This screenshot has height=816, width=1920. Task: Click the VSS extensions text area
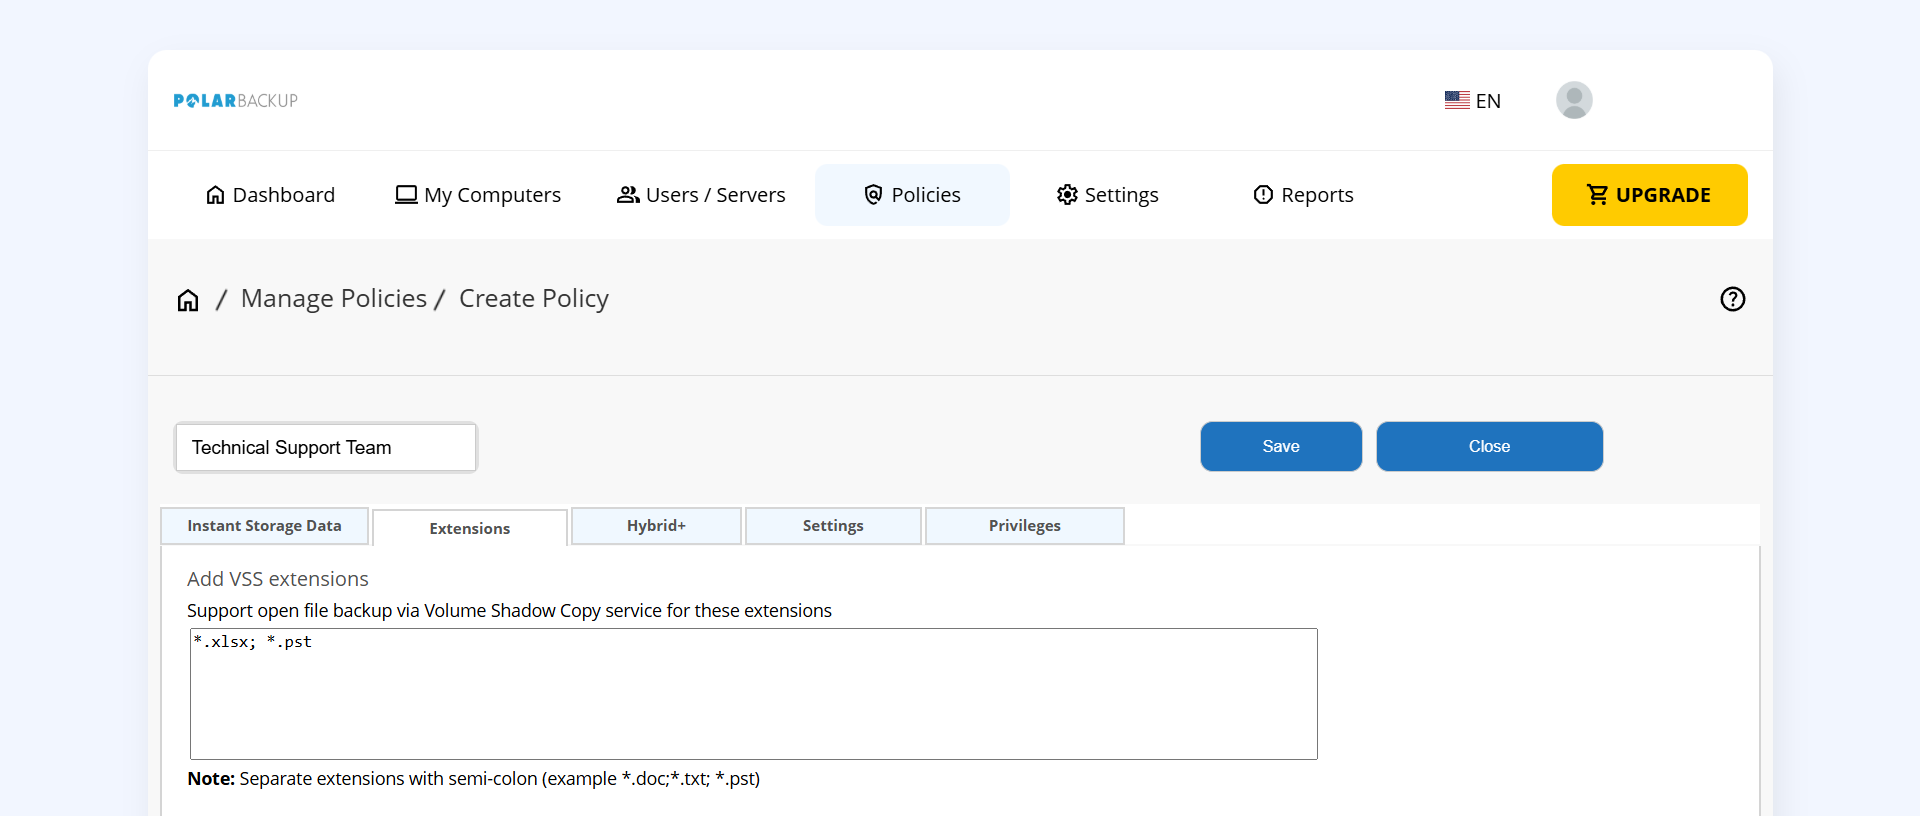click(753, 694)
